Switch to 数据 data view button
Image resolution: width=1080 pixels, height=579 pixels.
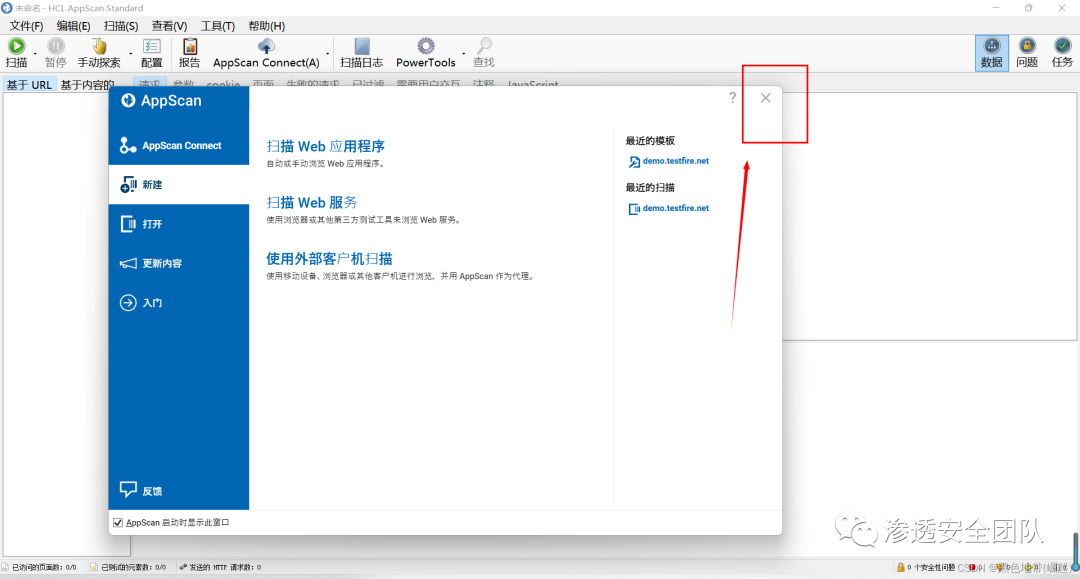coord(992,53)
